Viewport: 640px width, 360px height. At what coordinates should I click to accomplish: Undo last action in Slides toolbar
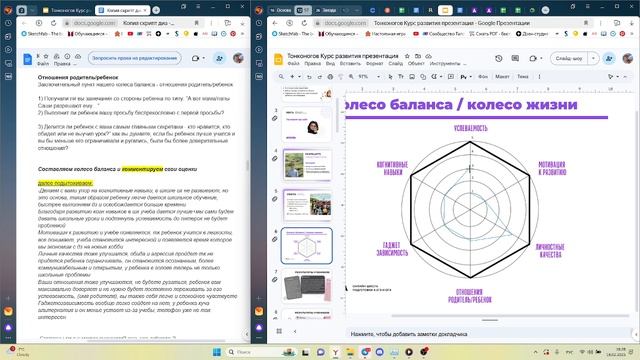tap(309, 76)
